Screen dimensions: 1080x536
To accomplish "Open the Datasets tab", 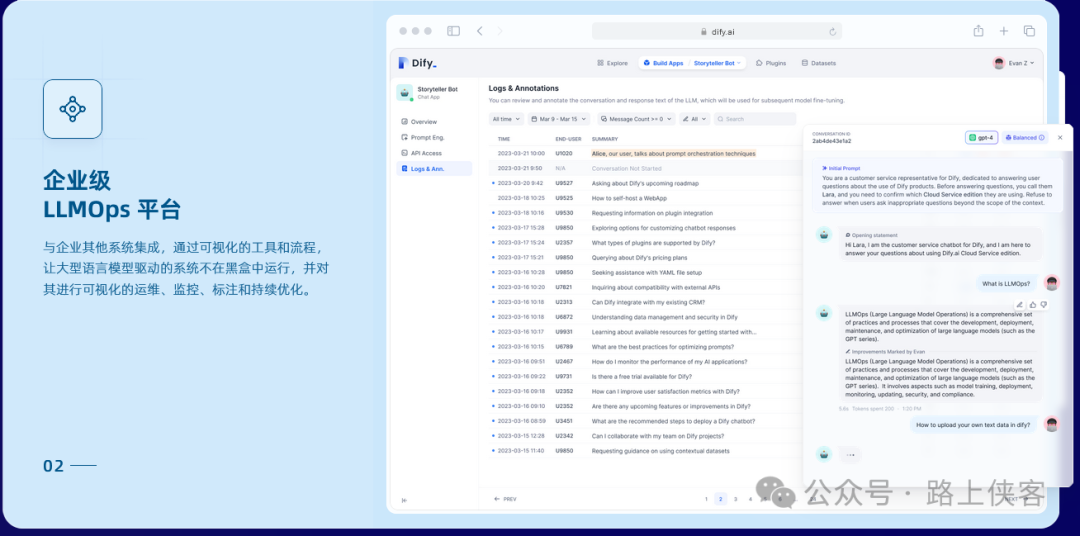I will pos(818,63).
